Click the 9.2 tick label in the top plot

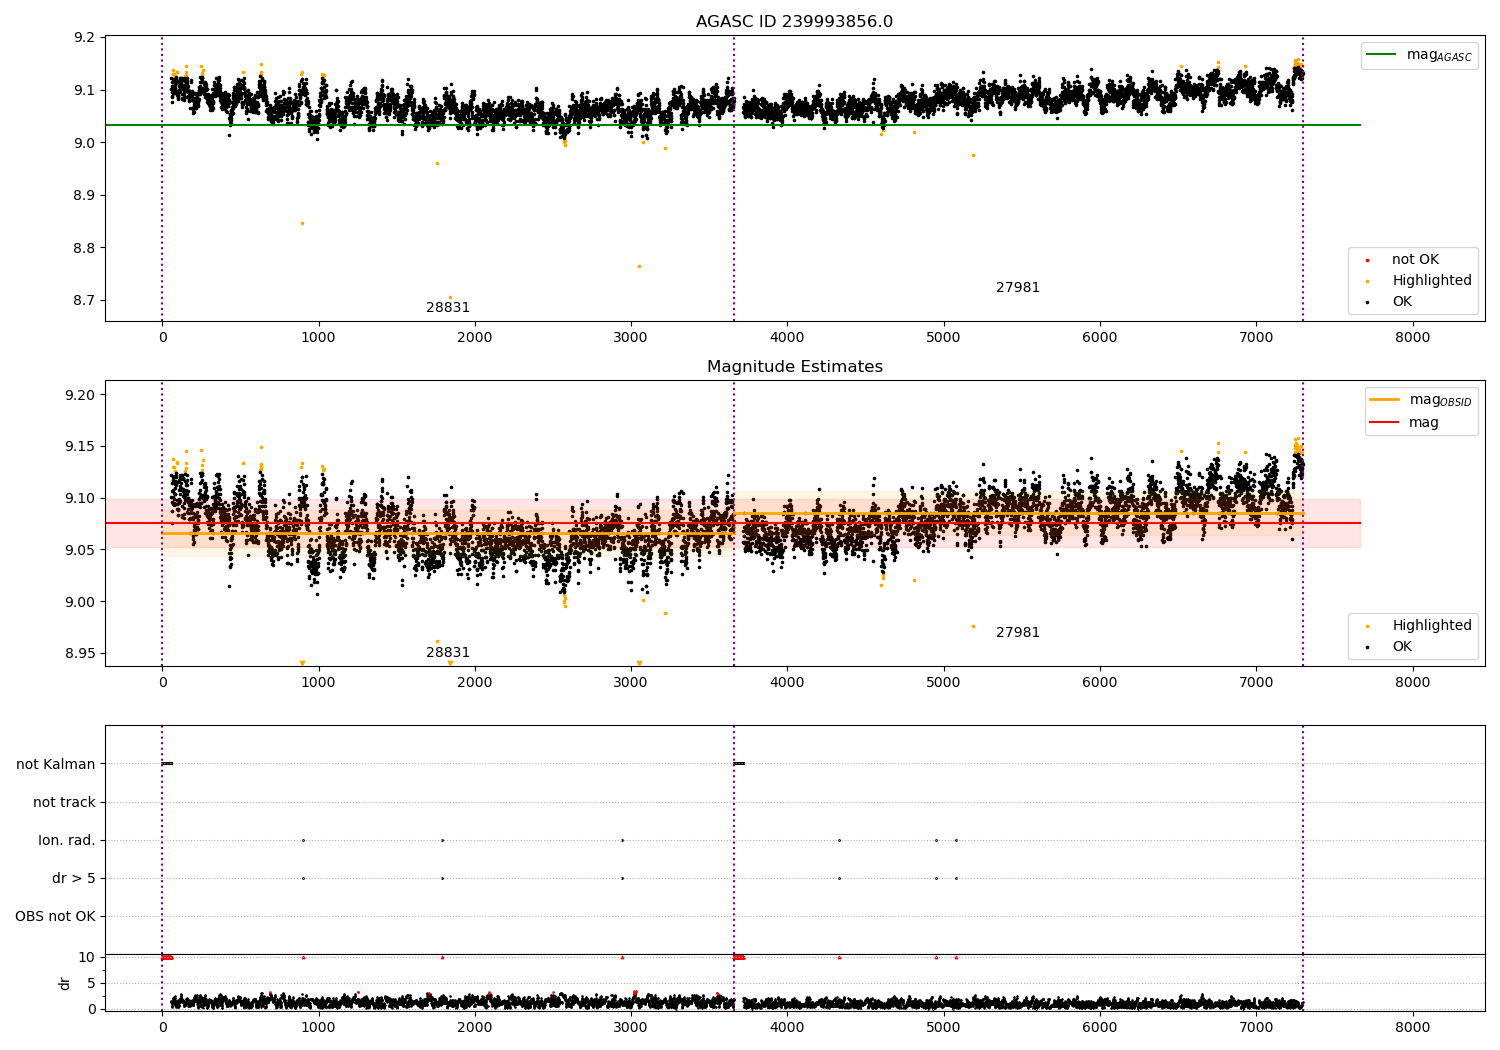(84, 38)
